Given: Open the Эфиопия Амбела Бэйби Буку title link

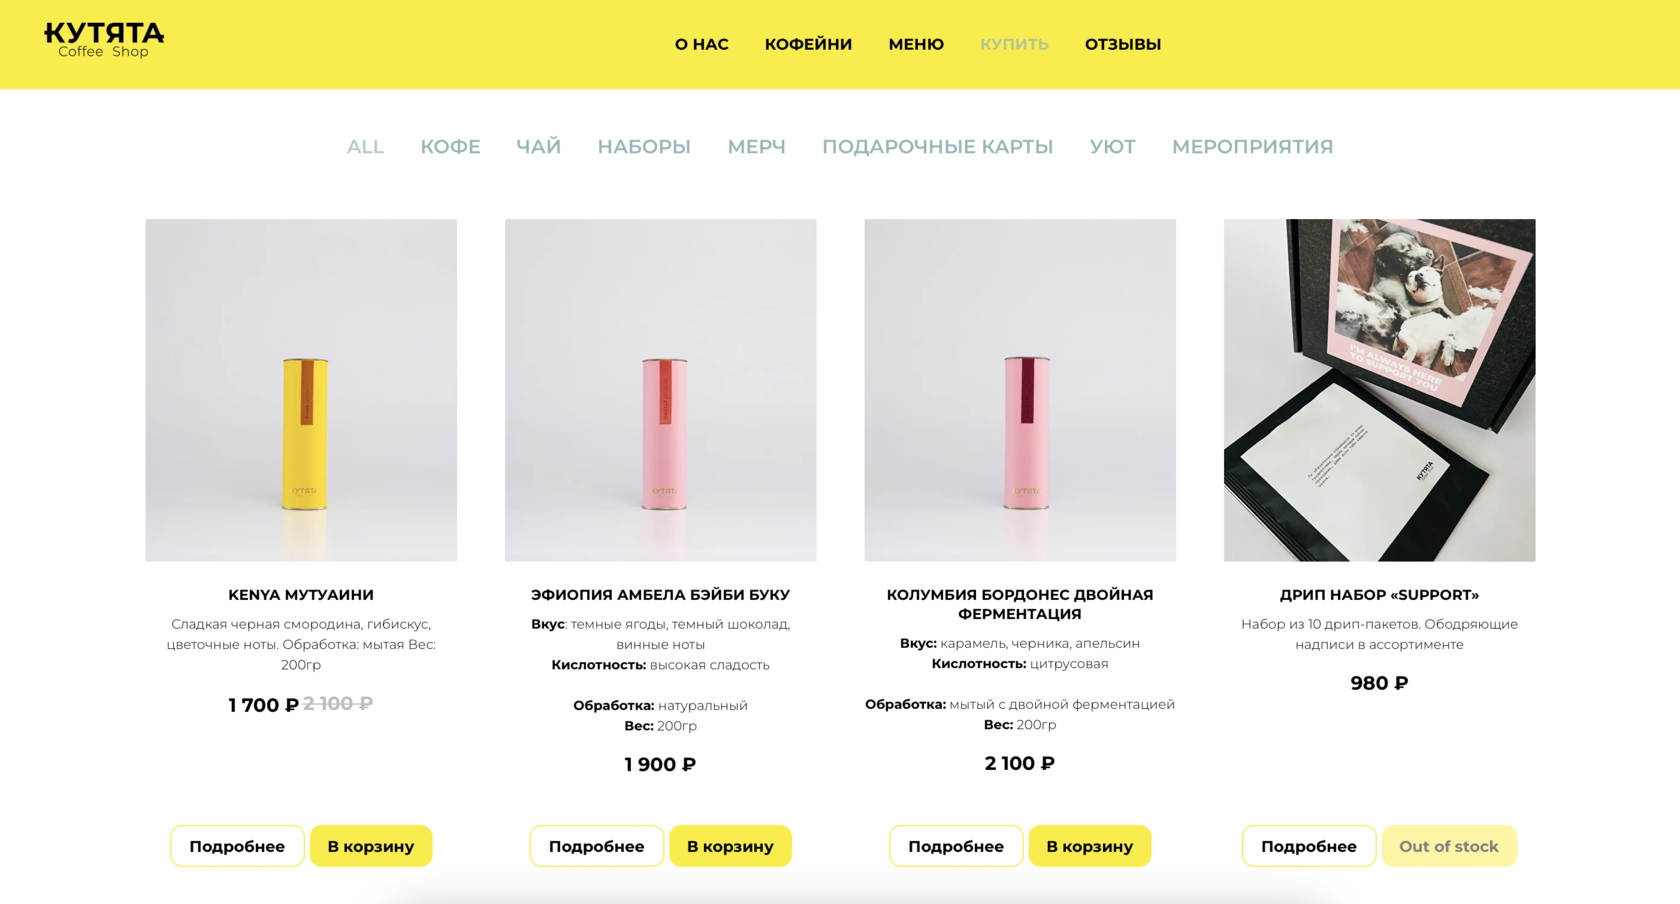Looking at the screenshot, I should (x=660, y=594).
